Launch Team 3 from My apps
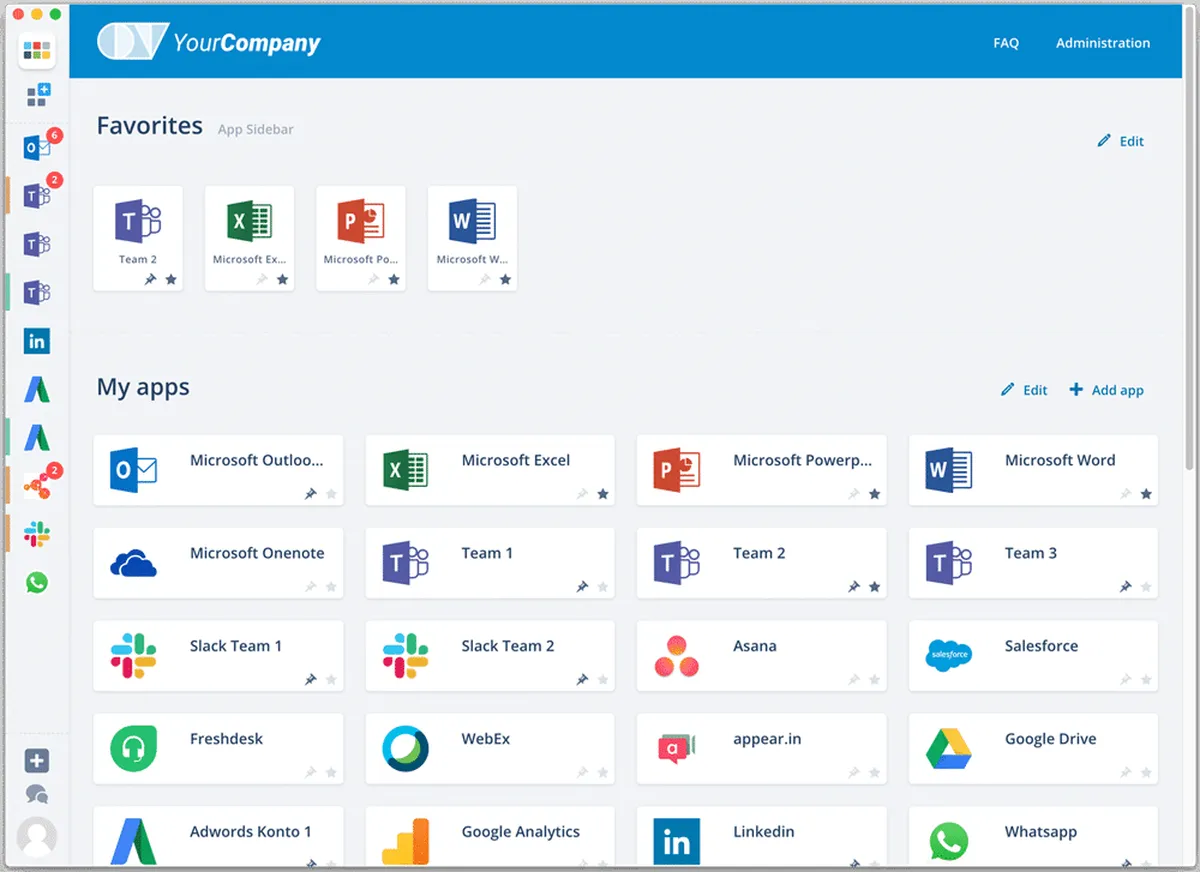This screenshot has width=1200, height=872. (x=1033, y=563)
